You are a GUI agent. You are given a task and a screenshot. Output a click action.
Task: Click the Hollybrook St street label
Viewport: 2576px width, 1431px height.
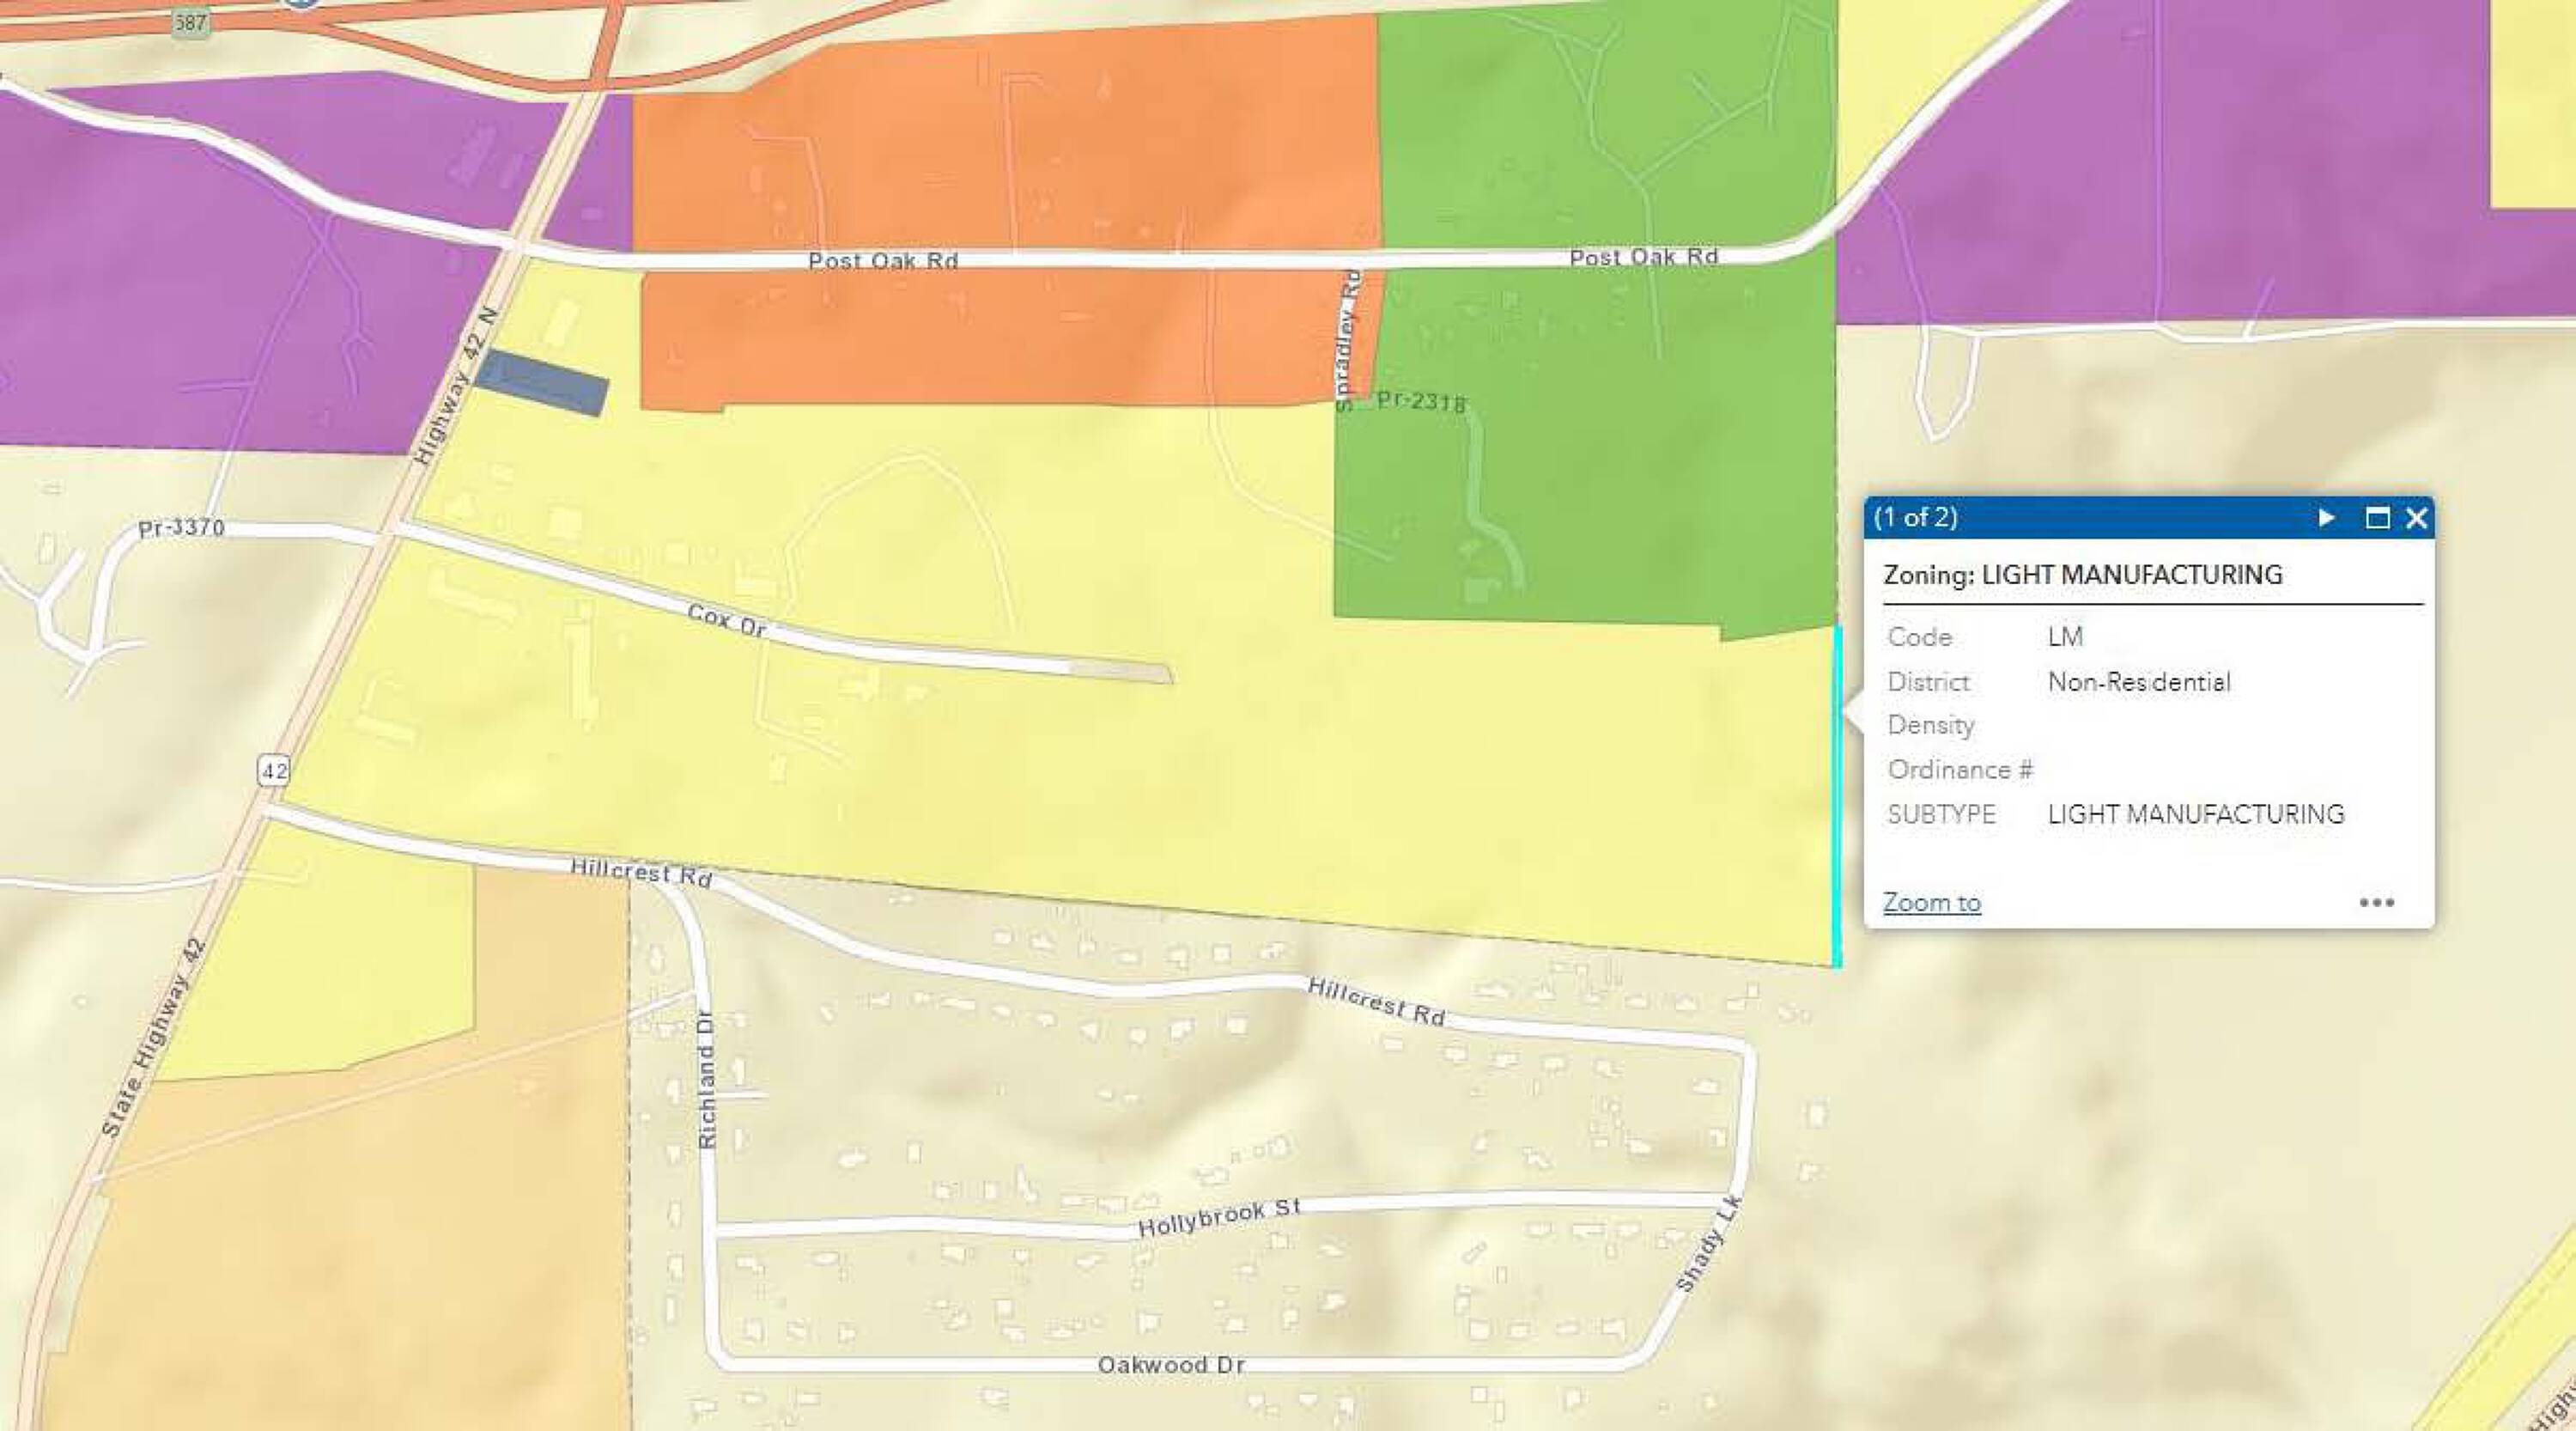point(1219,1218)
